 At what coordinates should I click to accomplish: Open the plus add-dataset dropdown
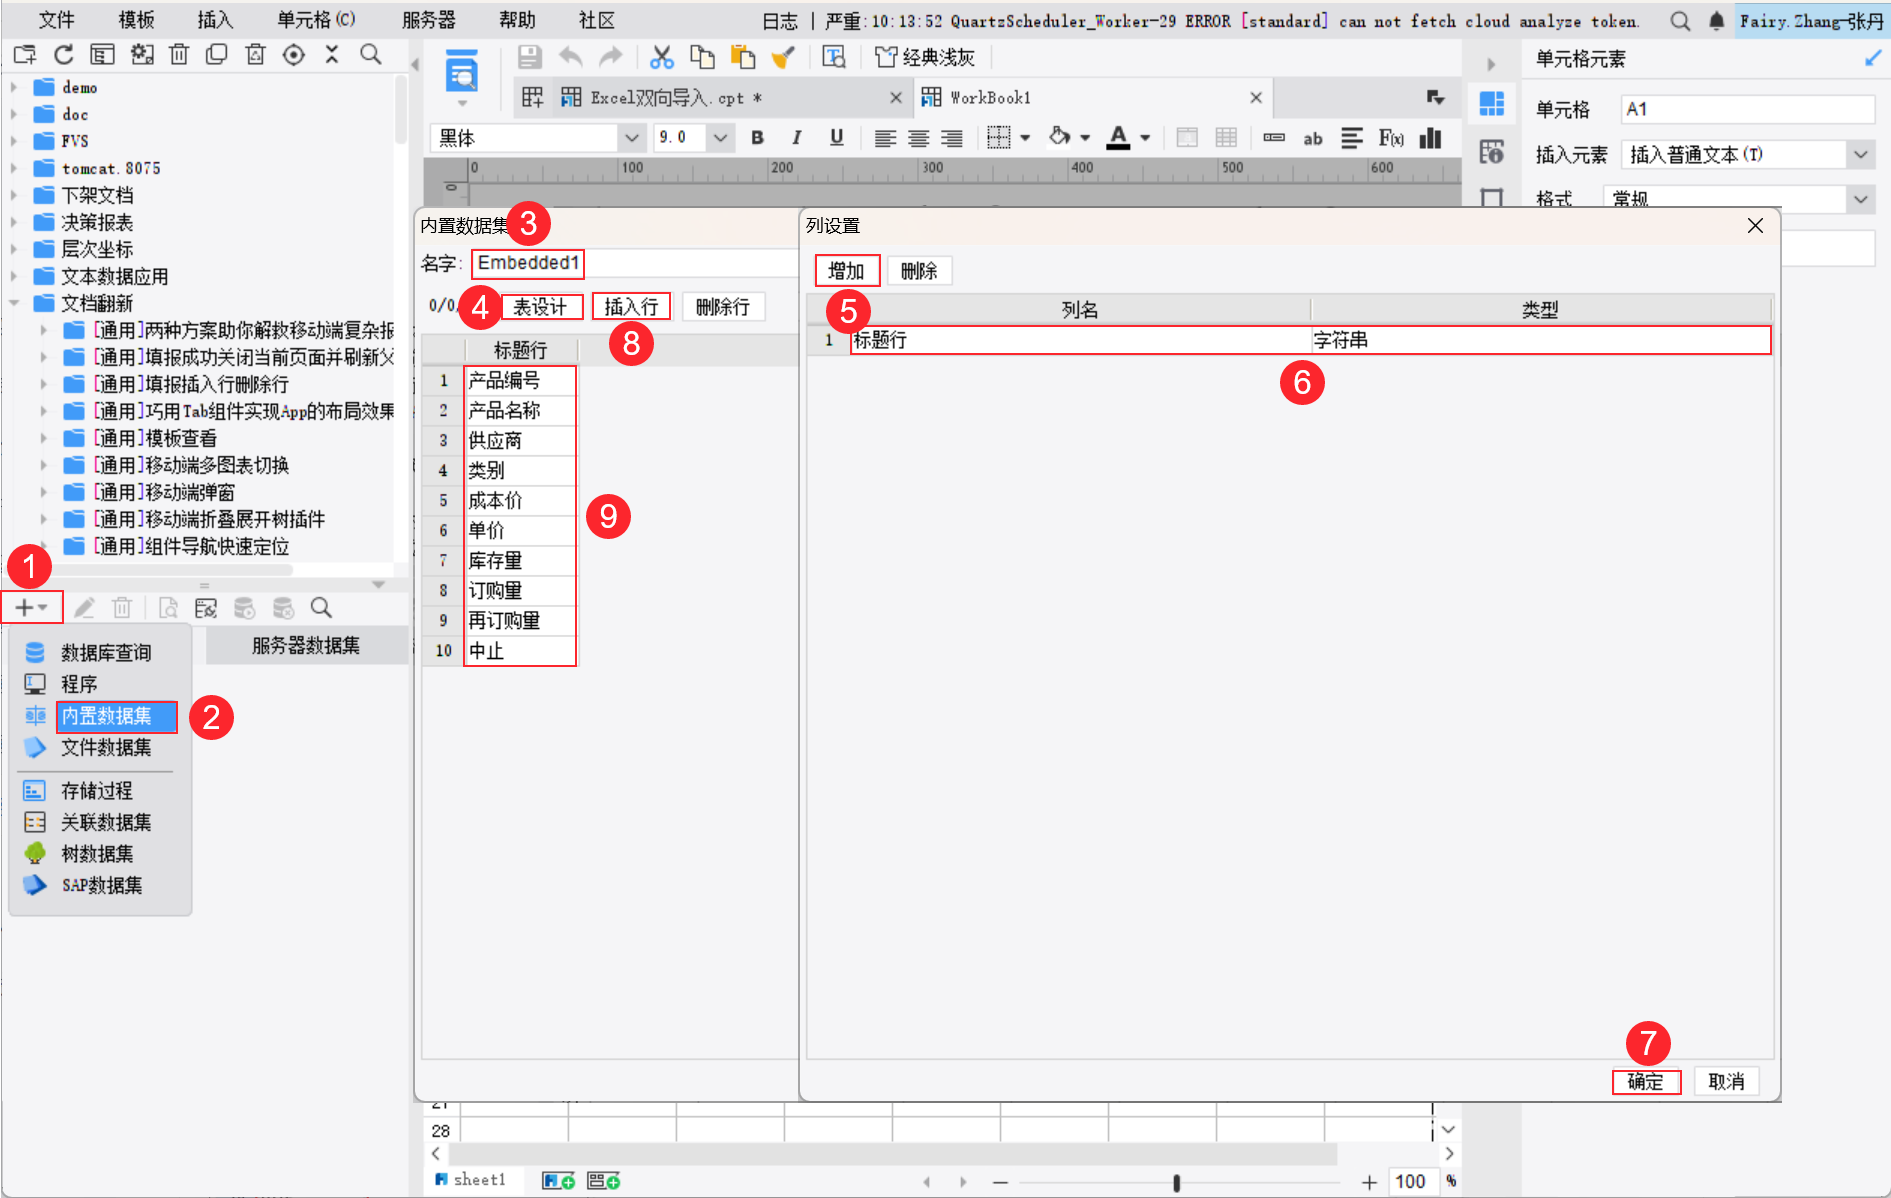click(x=31, y=607)
